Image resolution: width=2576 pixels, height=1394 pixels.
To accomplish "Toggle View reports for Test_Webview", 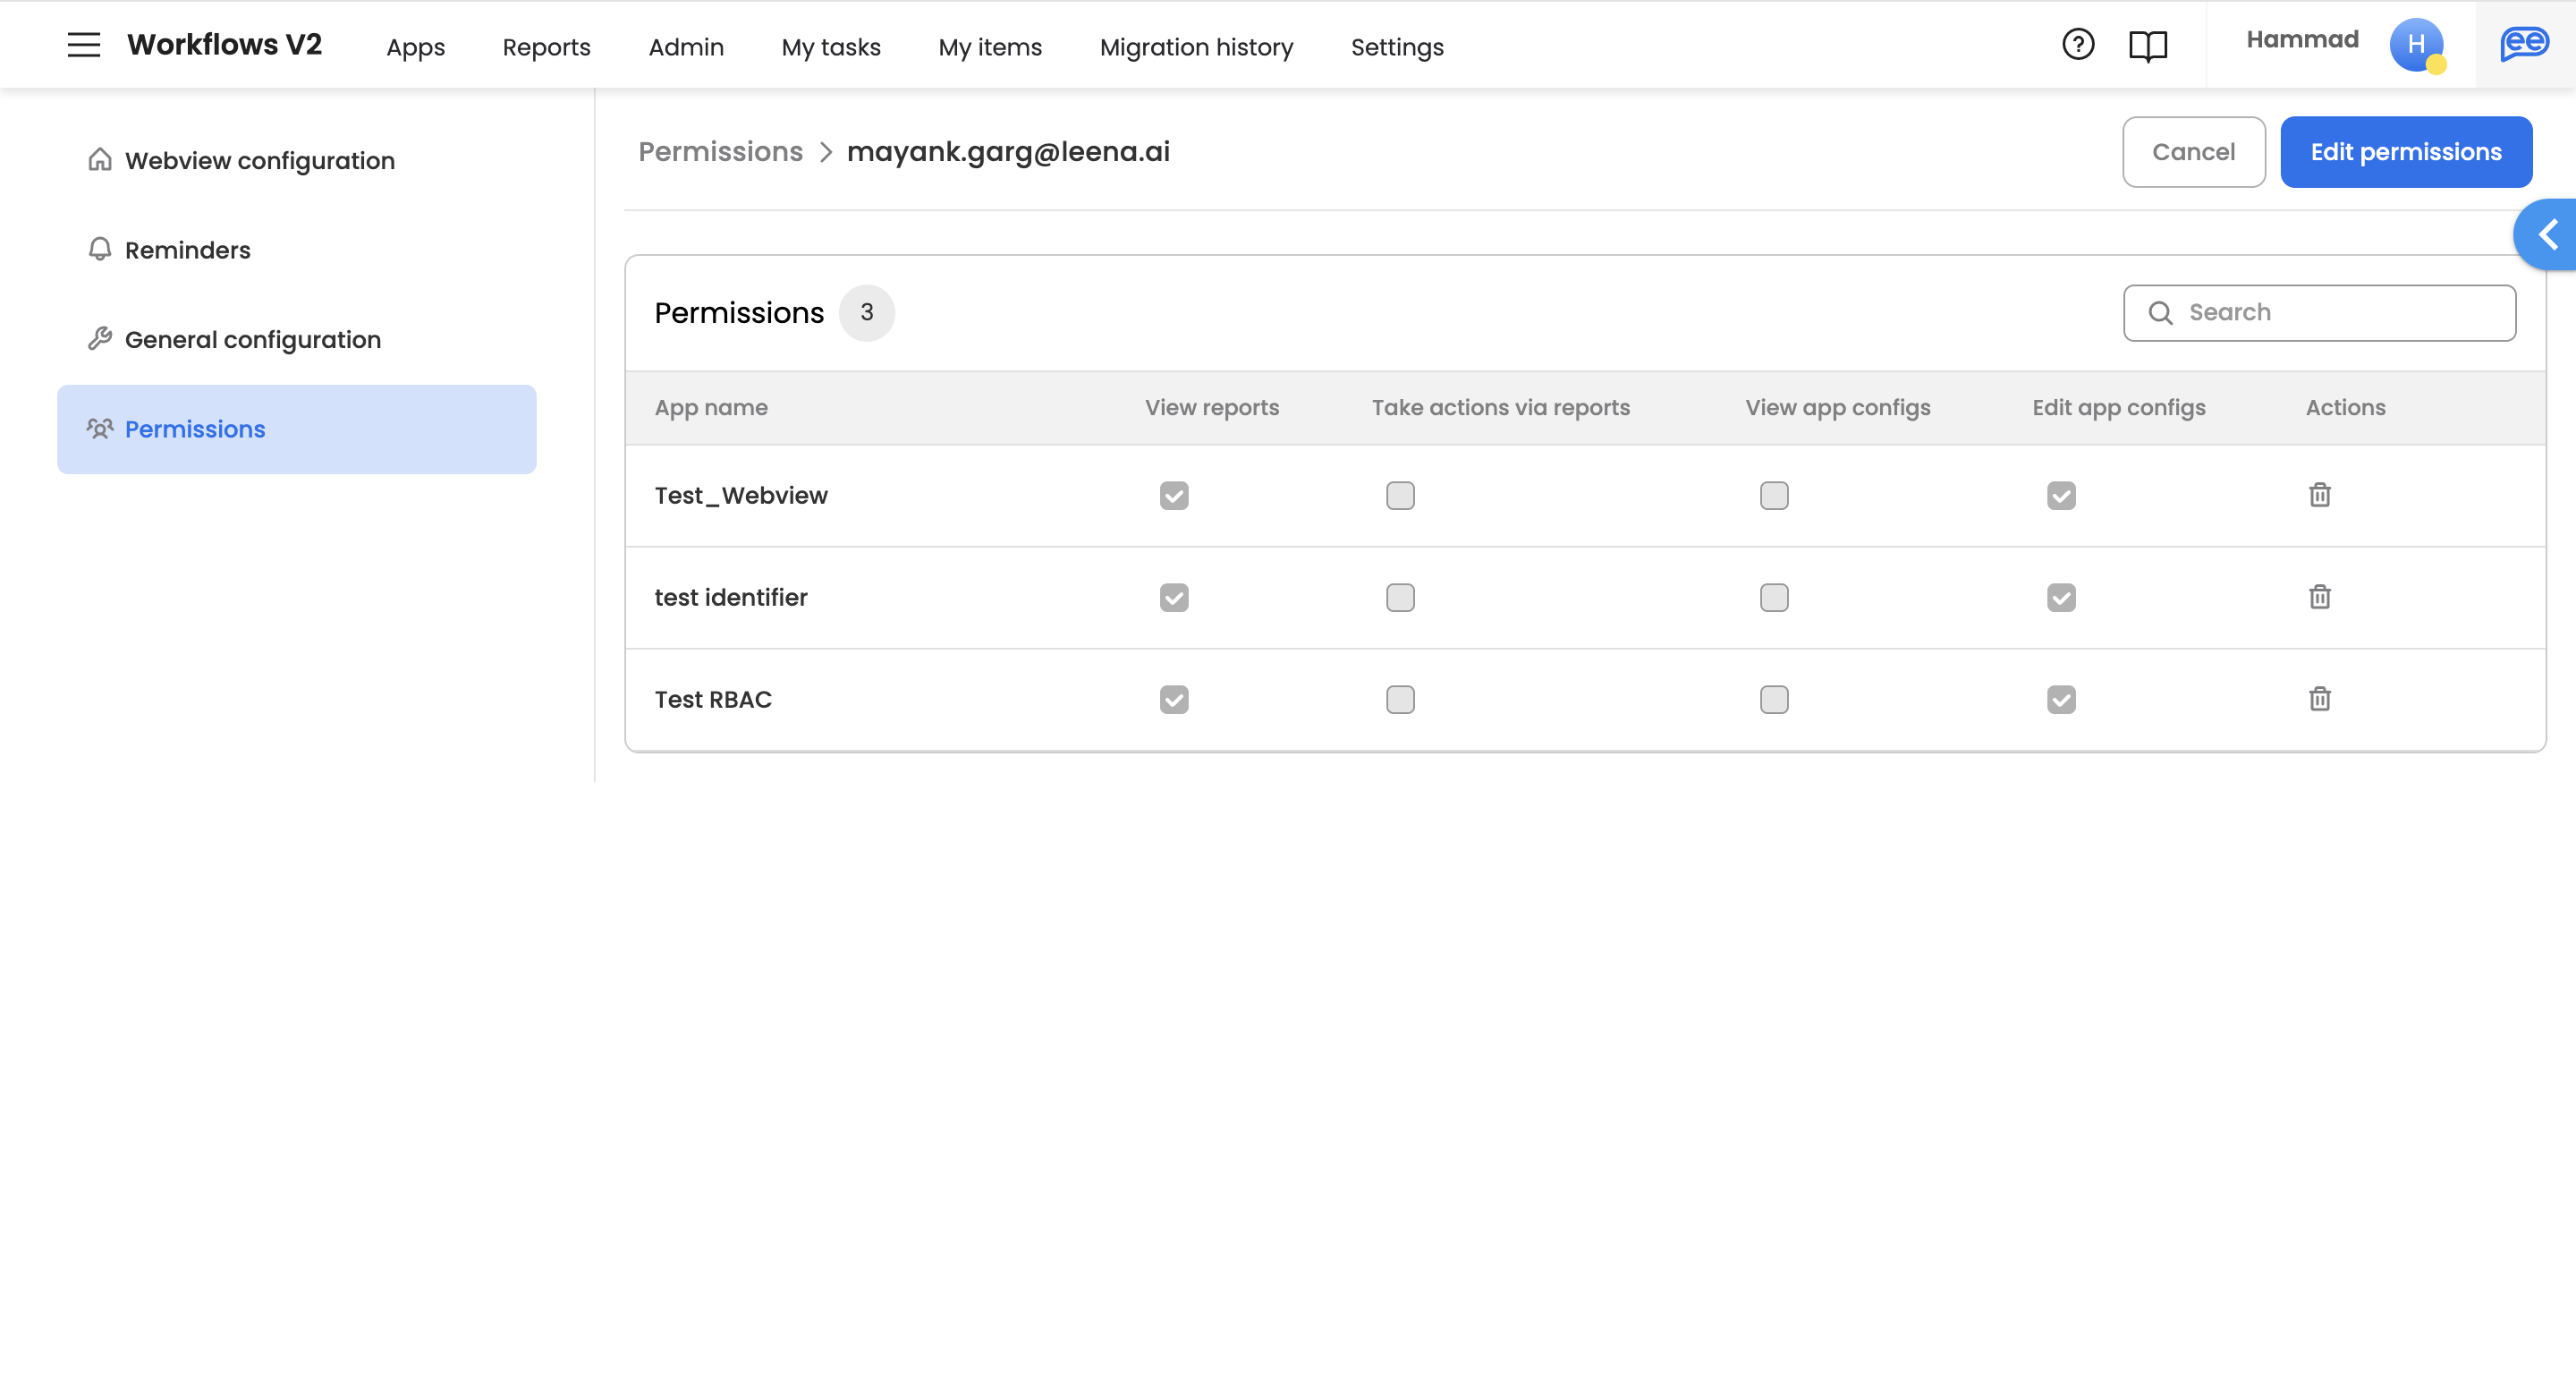I will (1174, 496).
